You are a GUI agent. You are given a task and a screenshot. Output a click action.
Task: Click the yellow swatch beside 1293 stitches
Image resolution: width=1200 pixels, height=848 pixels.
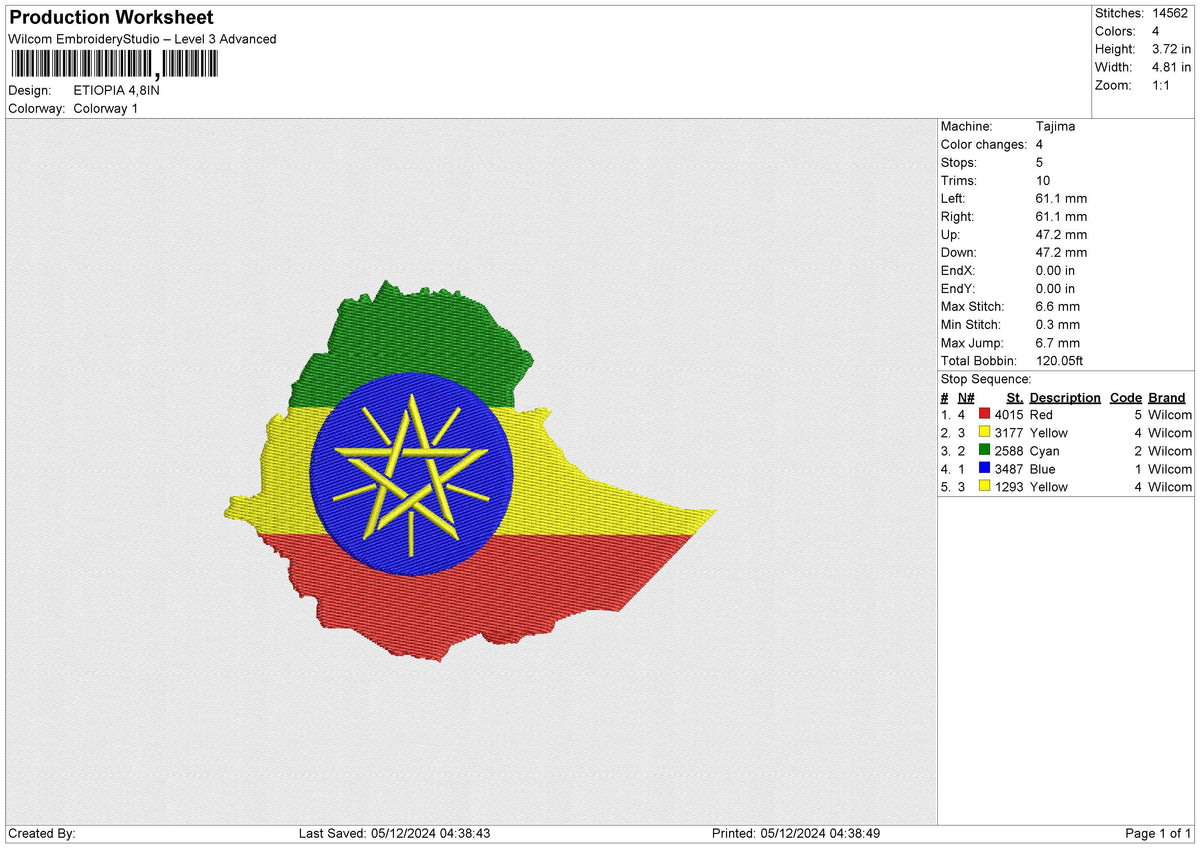(x=985, y=486)
